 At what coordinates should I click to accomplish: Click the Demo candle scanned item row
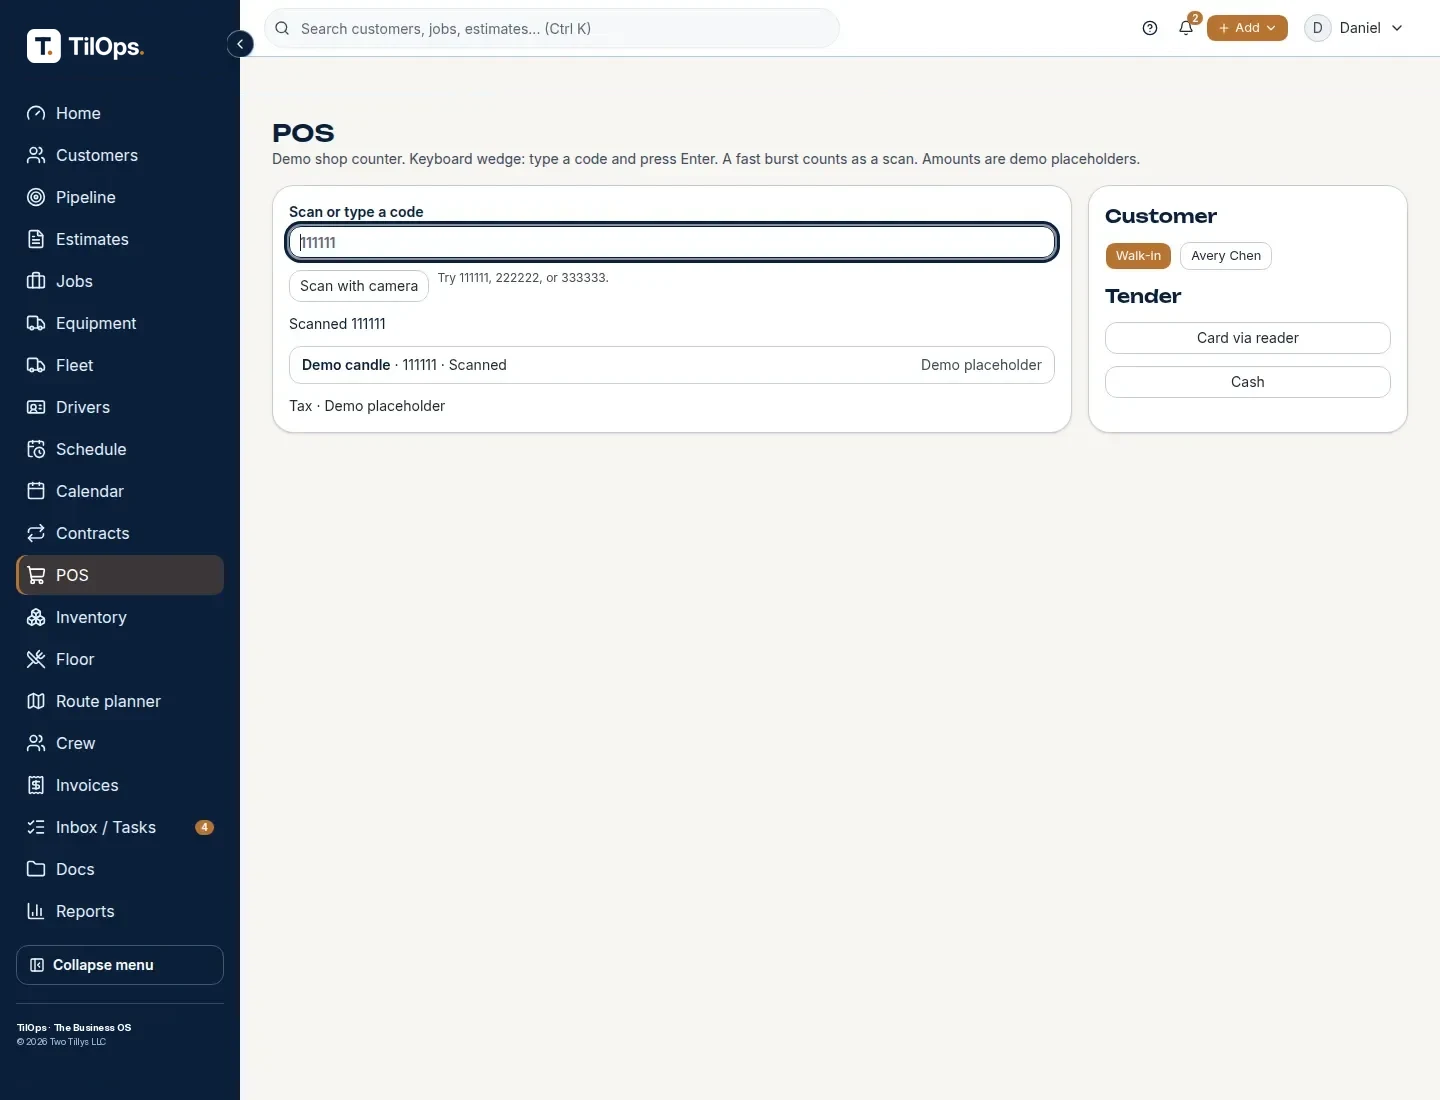coord(672,365)
